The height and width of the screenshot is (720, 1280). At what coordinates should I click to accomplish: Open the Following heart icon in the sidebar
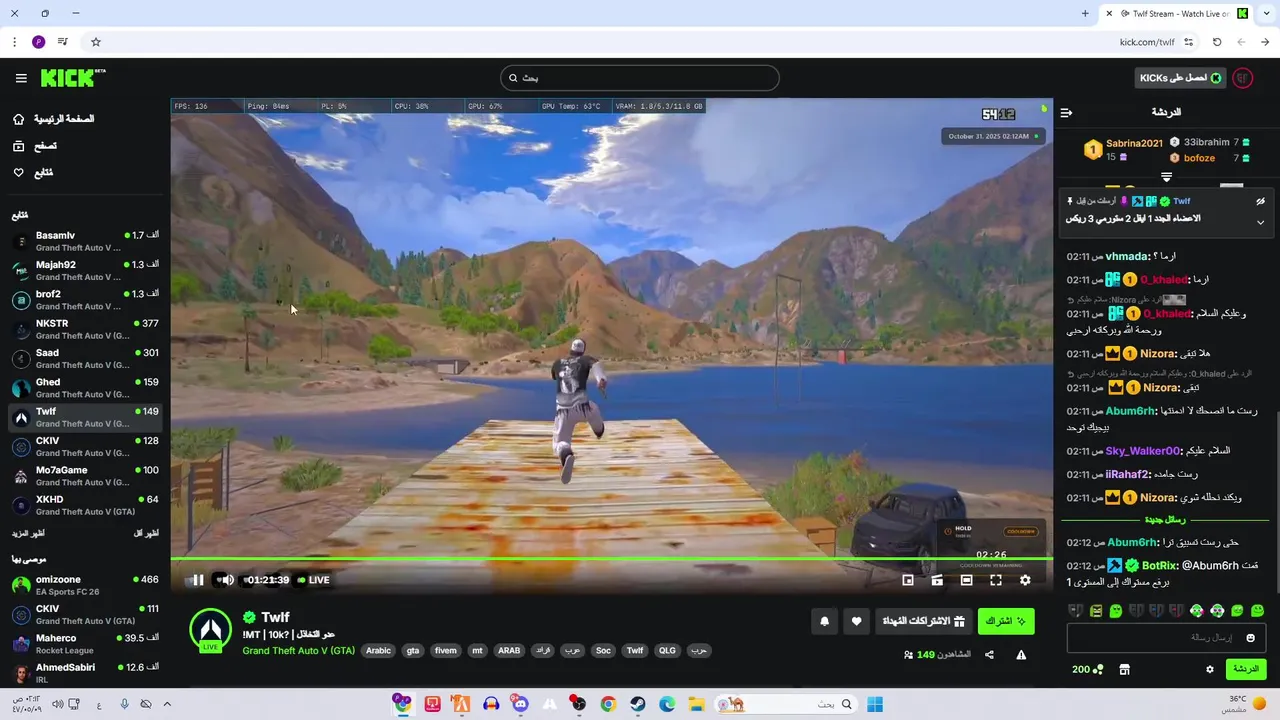click(x=18, y=173)
